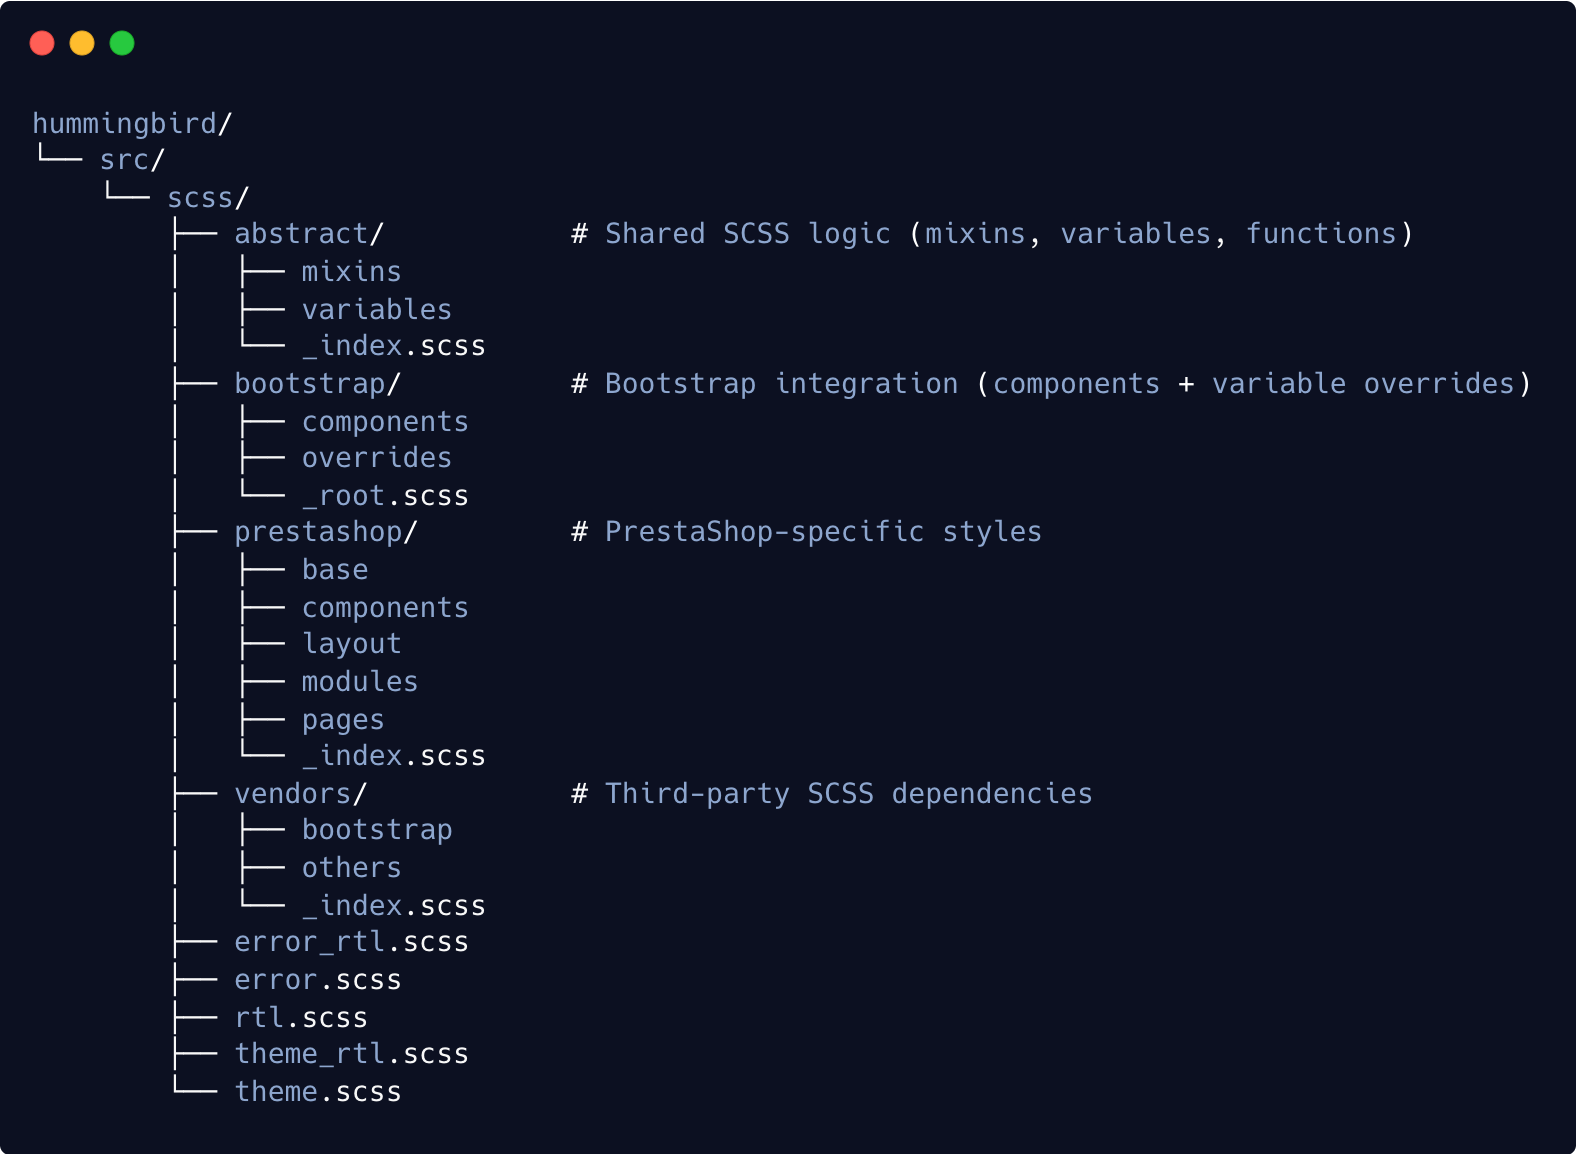Image resolution: width=1576 pixels, height=1154 pixels.
Task: Select the pages entry in prestashop
Action: [342, 720]
